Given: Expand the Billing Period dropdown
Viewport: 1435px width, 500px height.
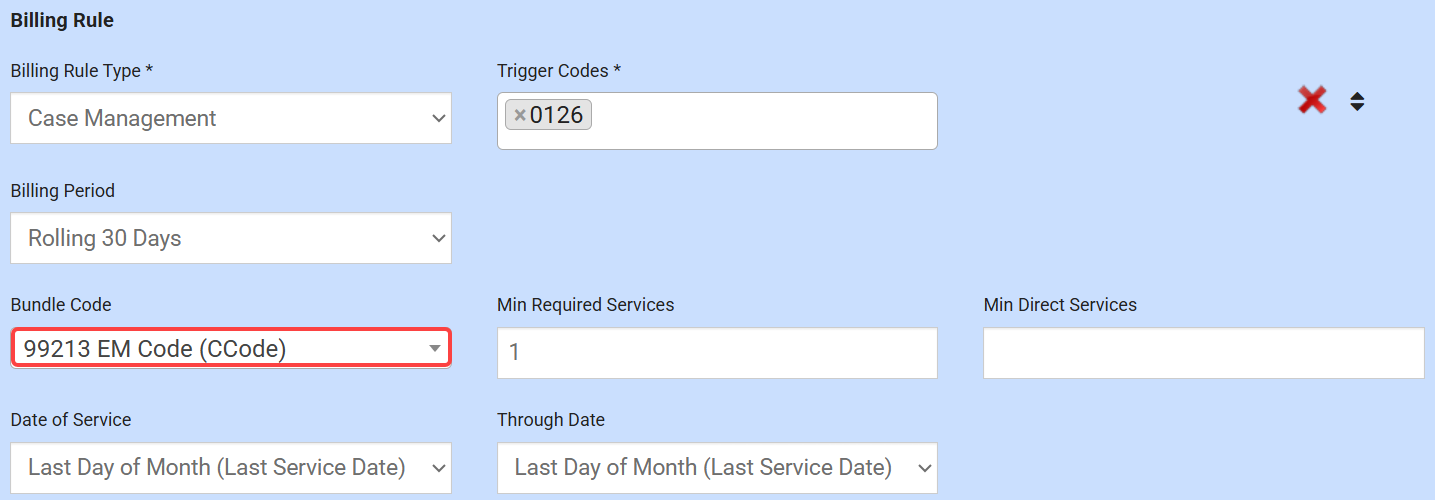Looking at the screenshot, I should (x=231, y=238).
